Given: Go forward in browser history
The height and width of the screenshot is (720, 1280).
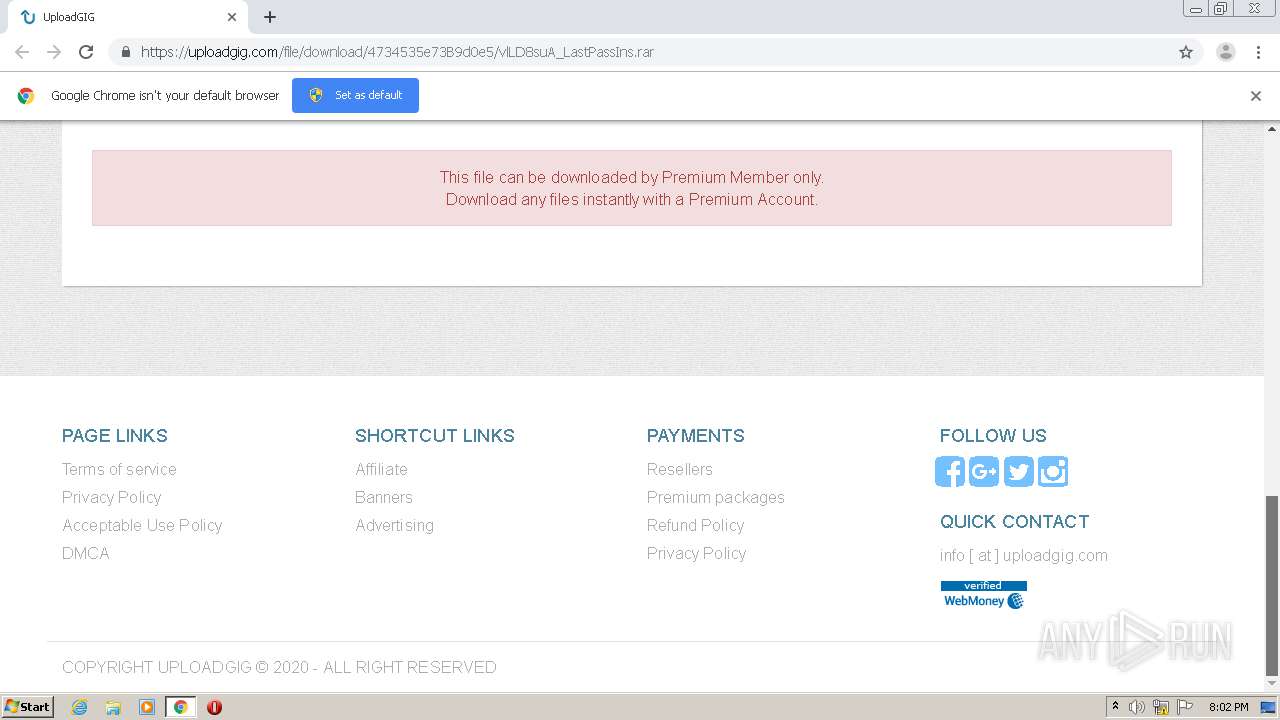Looking at the screenshot, I should click(x=54, y=52).
